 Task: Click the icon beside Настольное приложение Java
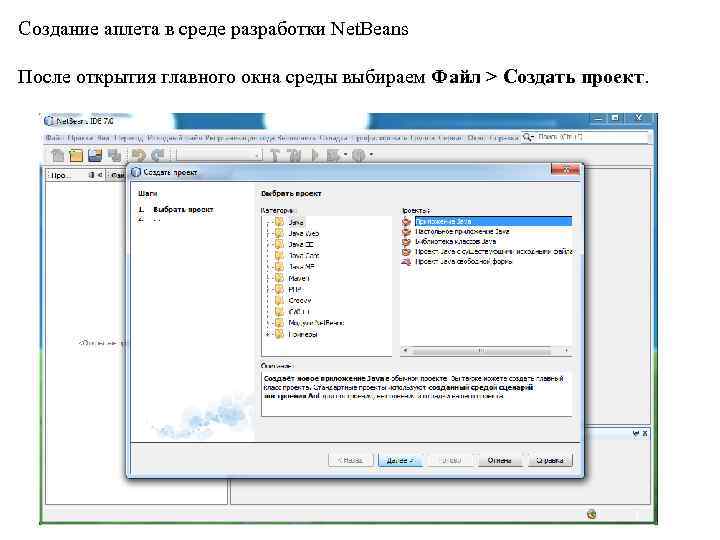tap(406, 231)
